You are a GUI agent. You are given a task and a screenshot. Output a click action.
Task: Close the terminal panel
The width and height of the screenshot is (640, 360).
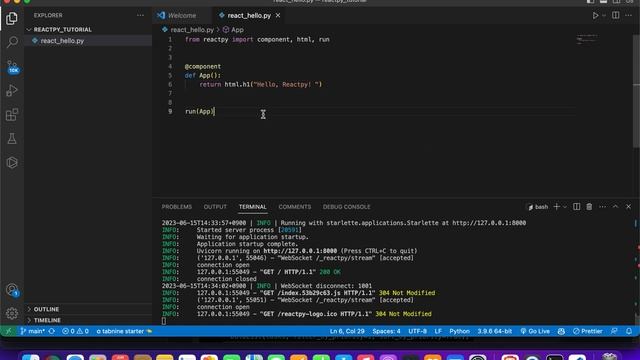(x=629, y=207)
